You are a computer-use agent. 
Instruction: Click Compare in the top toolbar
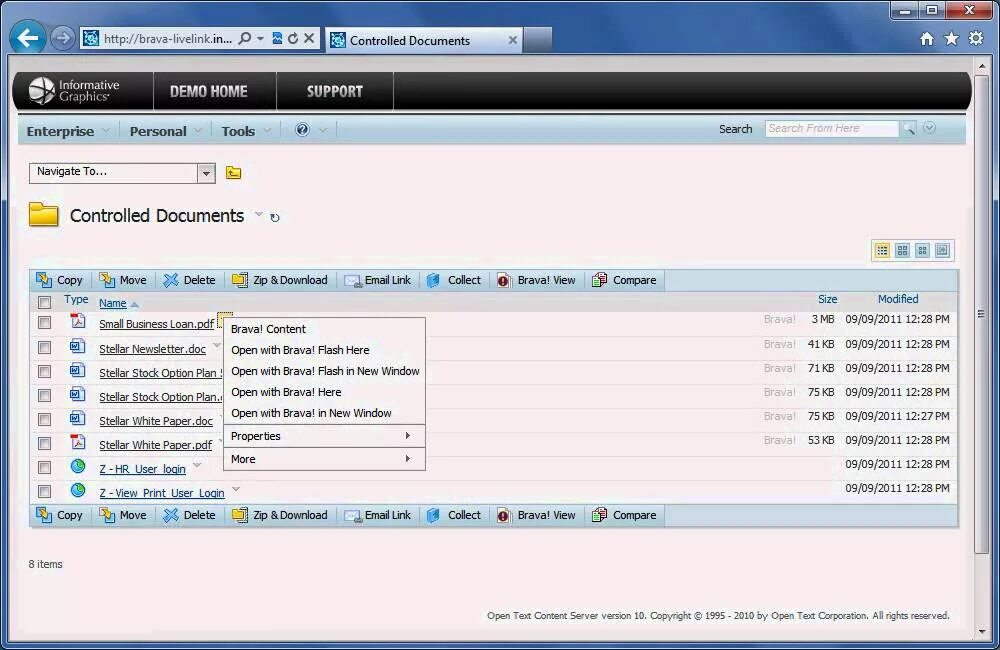pyautogui.click(x=624, y=280)
